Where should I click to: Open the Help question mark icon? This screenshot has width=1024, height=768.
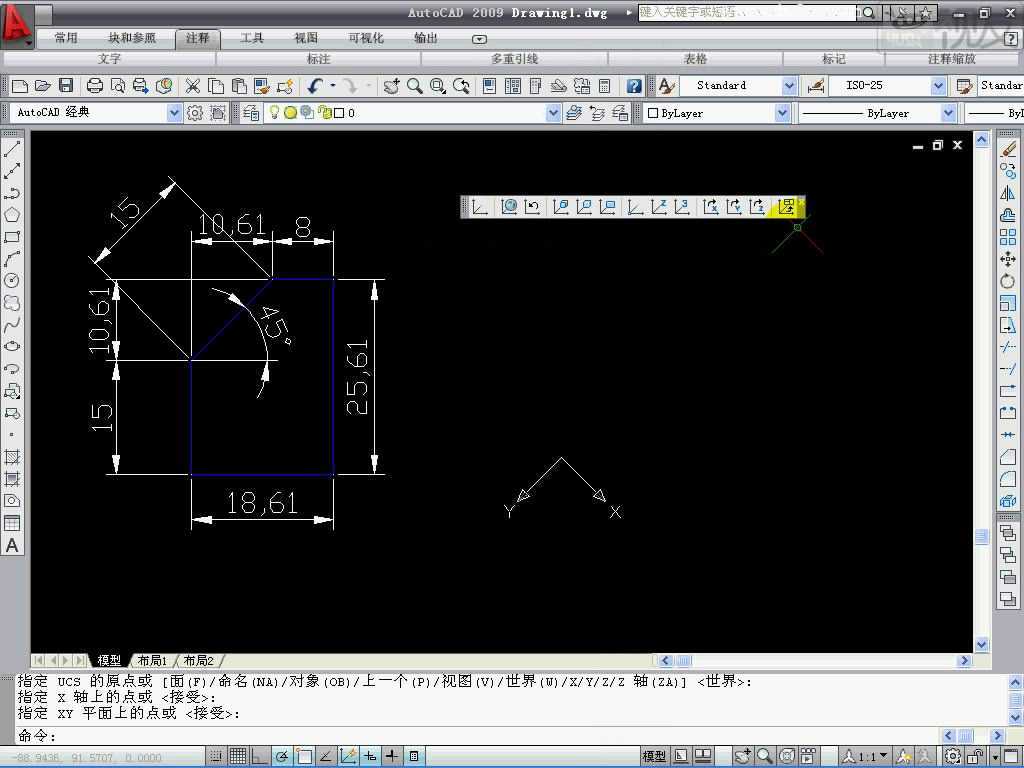tap(633, 86)
